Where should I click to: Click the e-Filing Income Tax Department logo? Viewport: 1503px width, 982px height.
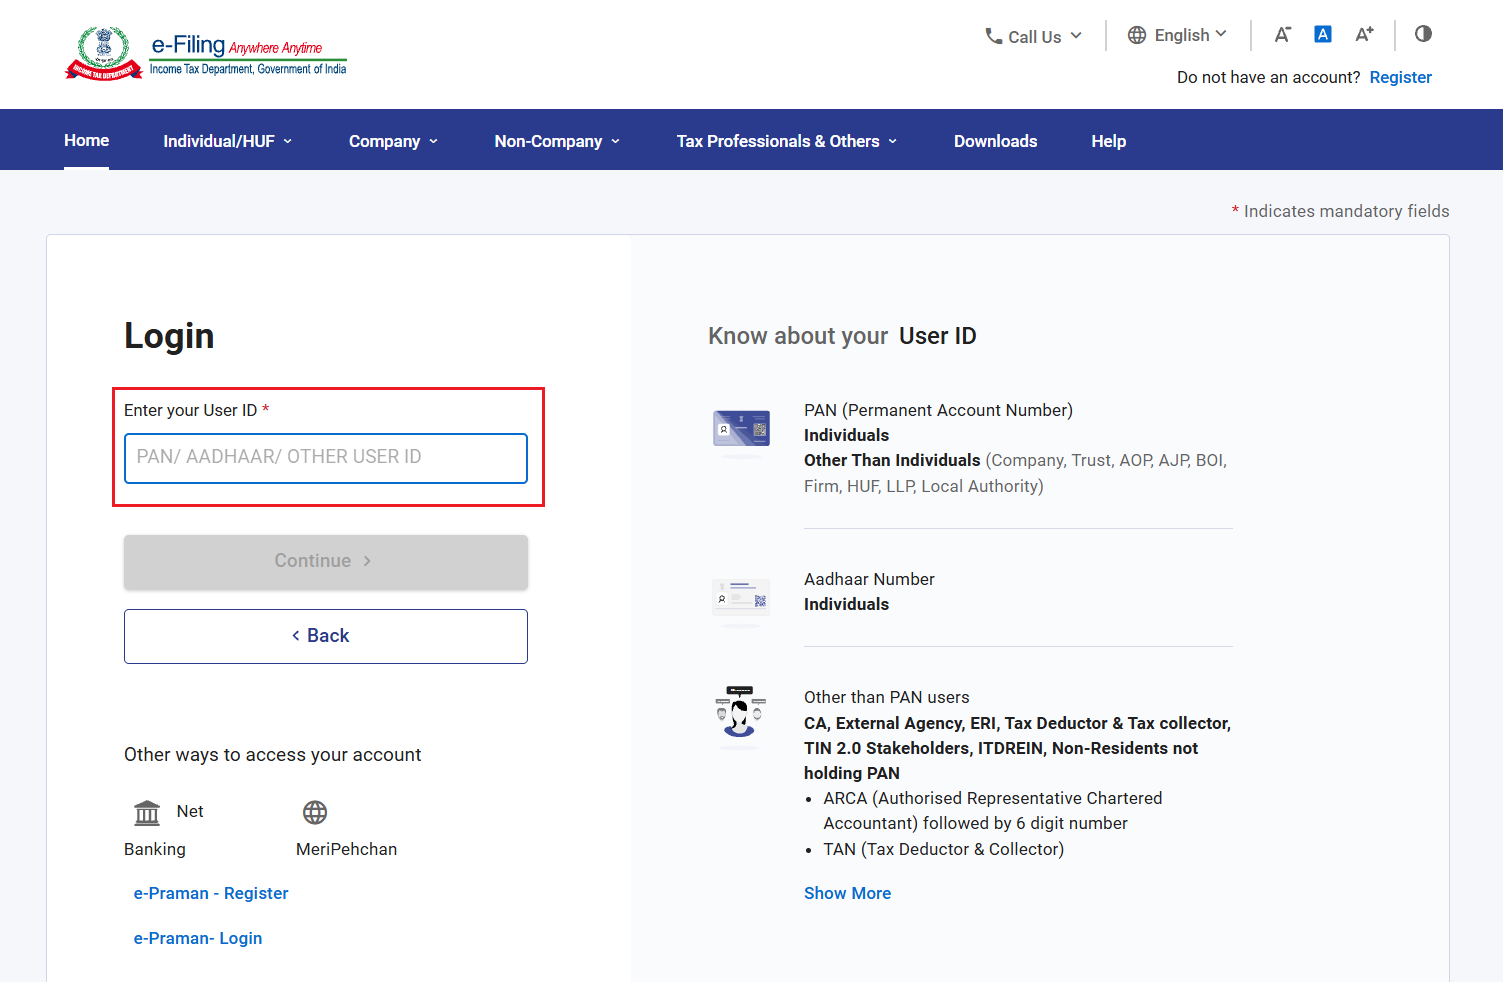coord(206,54)
